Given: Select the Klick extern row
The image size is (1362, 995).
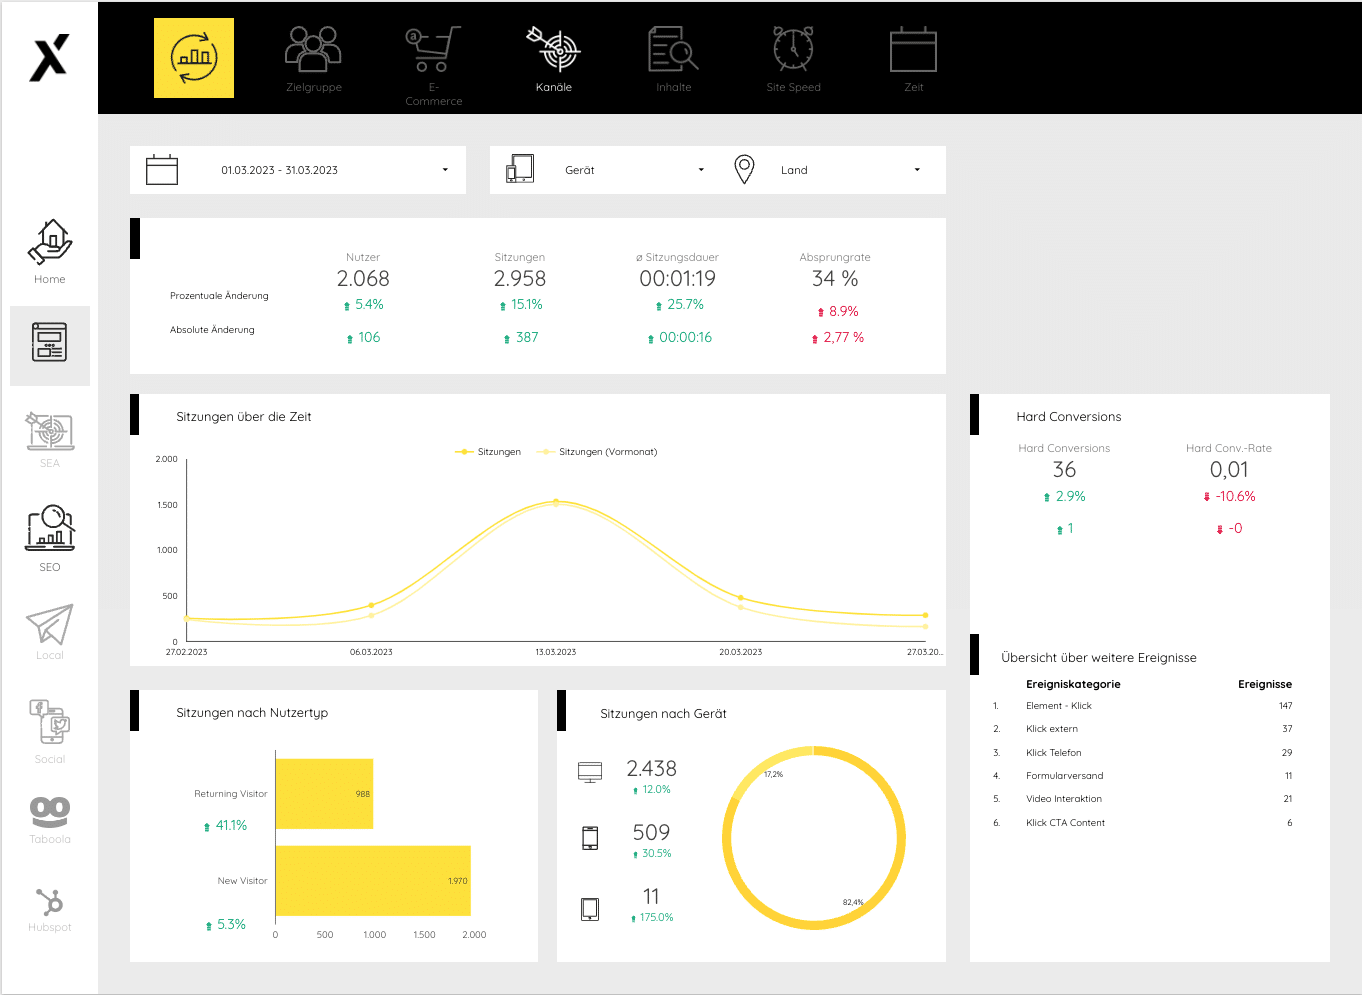Looking at the screenshot, I should (x=1143, y=729).
